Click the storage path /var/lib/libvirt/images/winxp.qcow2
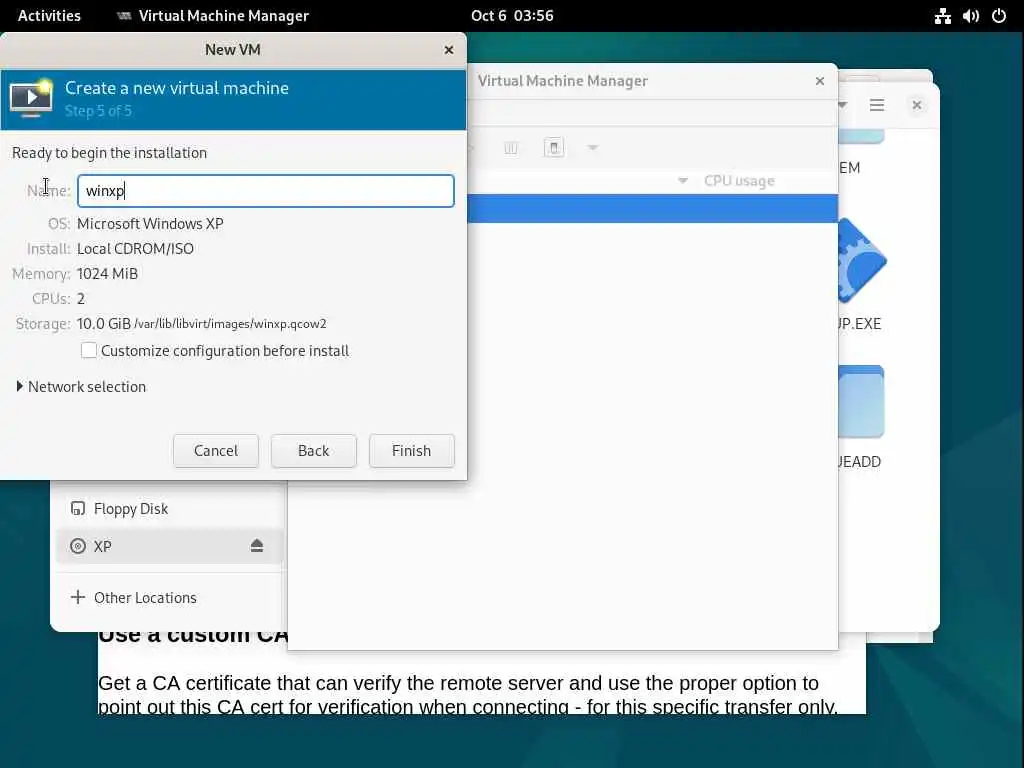The width and height of the screenshot is (1024, 768). click(231, 324)
